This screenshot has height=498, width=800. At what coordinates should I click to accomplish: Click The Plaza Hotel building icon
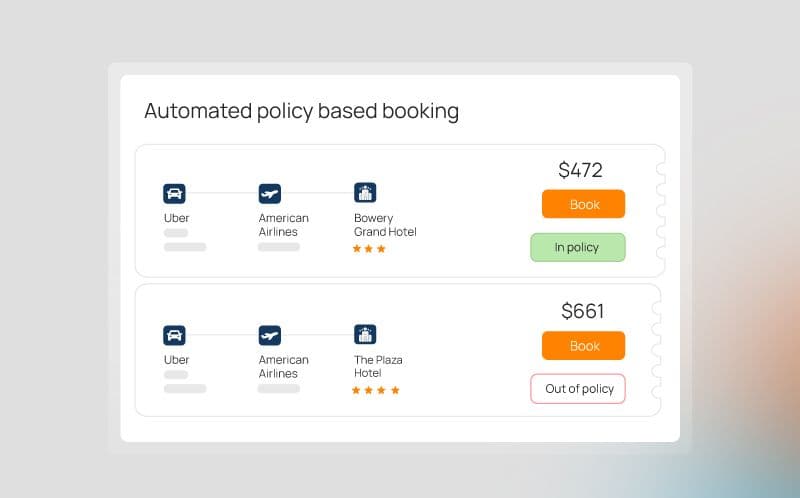pos(365,335)
